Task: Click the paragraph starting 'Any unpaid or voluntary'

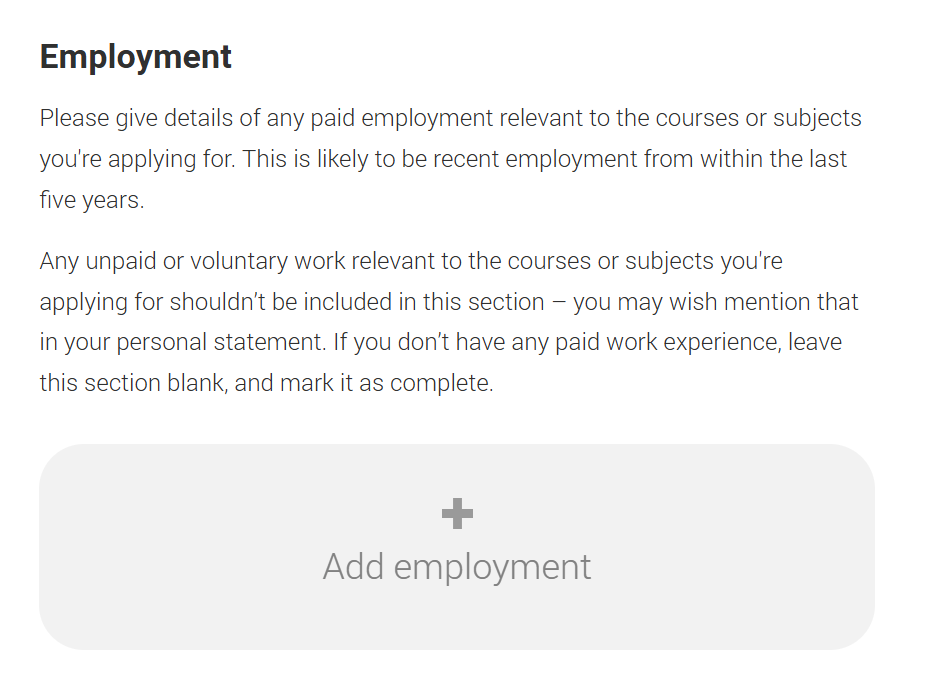Action: [450, 322]
